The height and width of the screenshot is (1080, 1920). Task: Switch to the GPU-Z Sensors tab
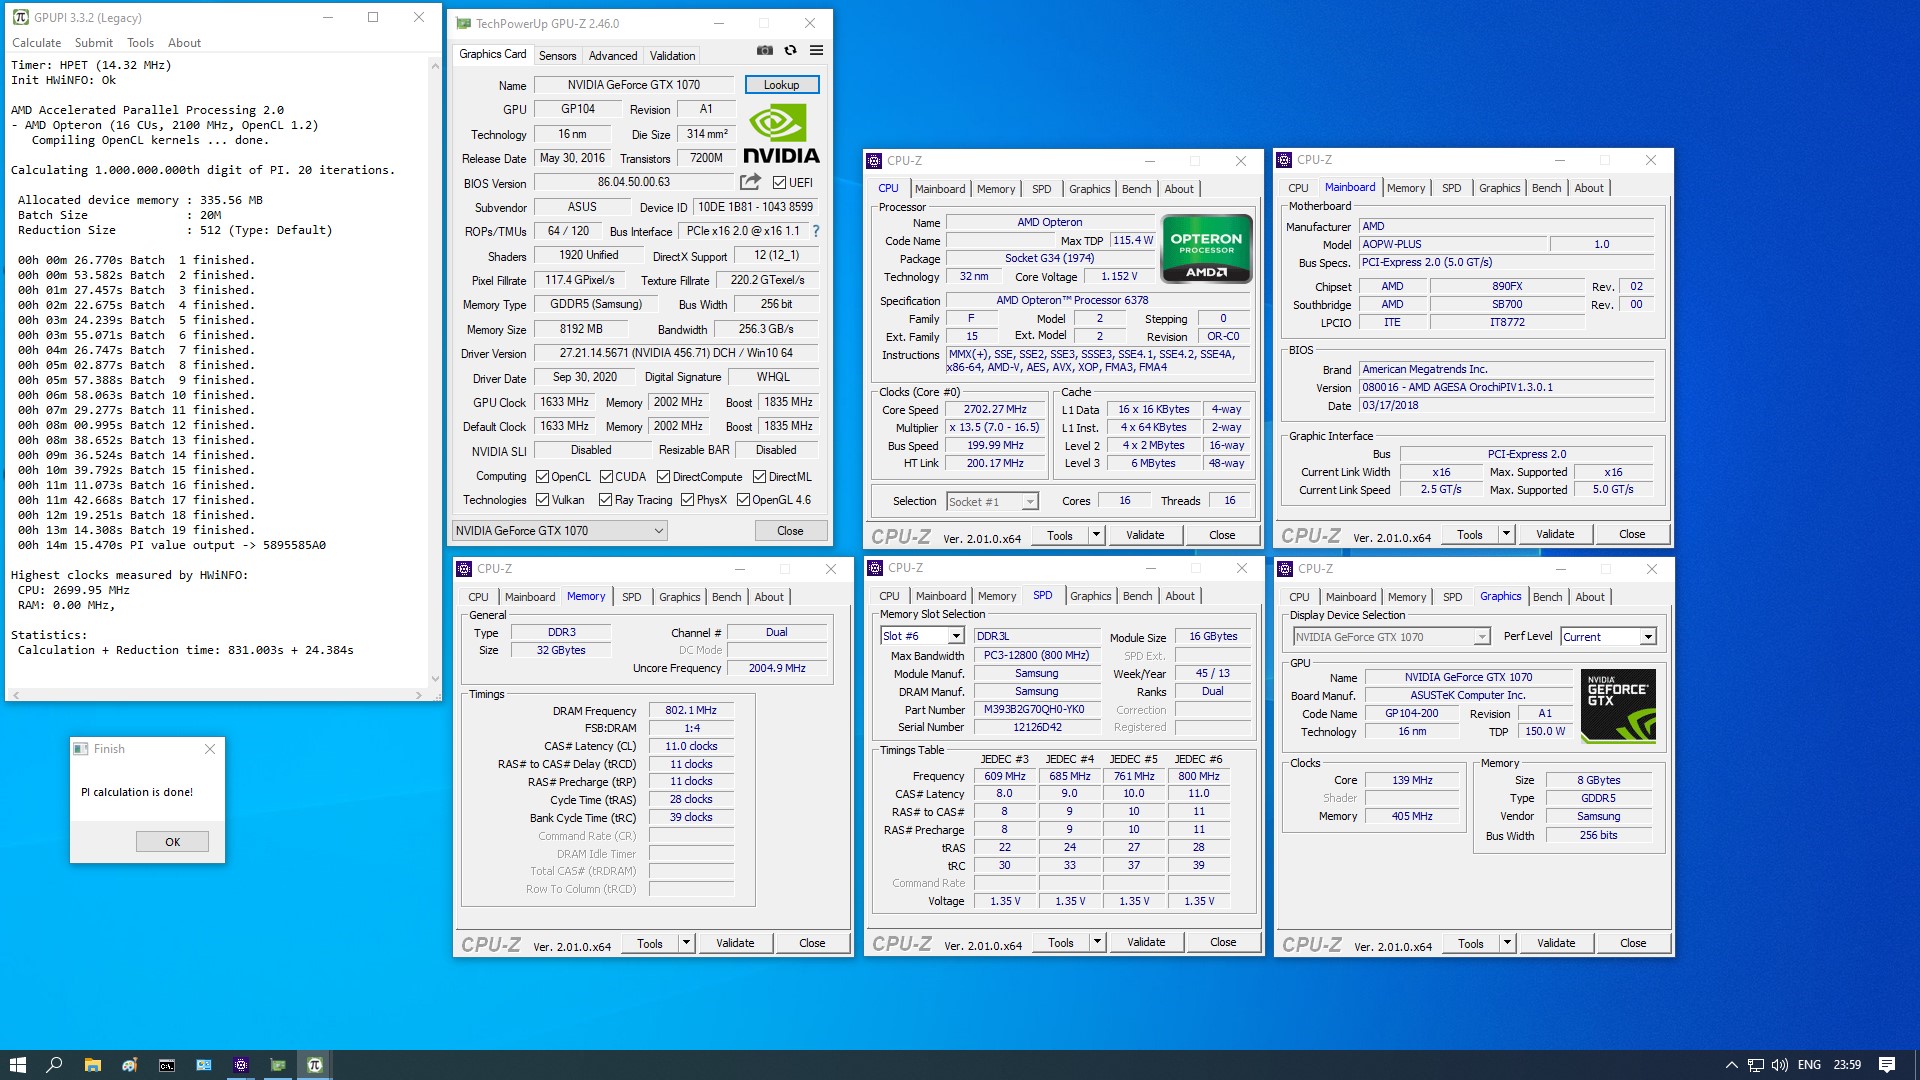click(x=557, y=56)
